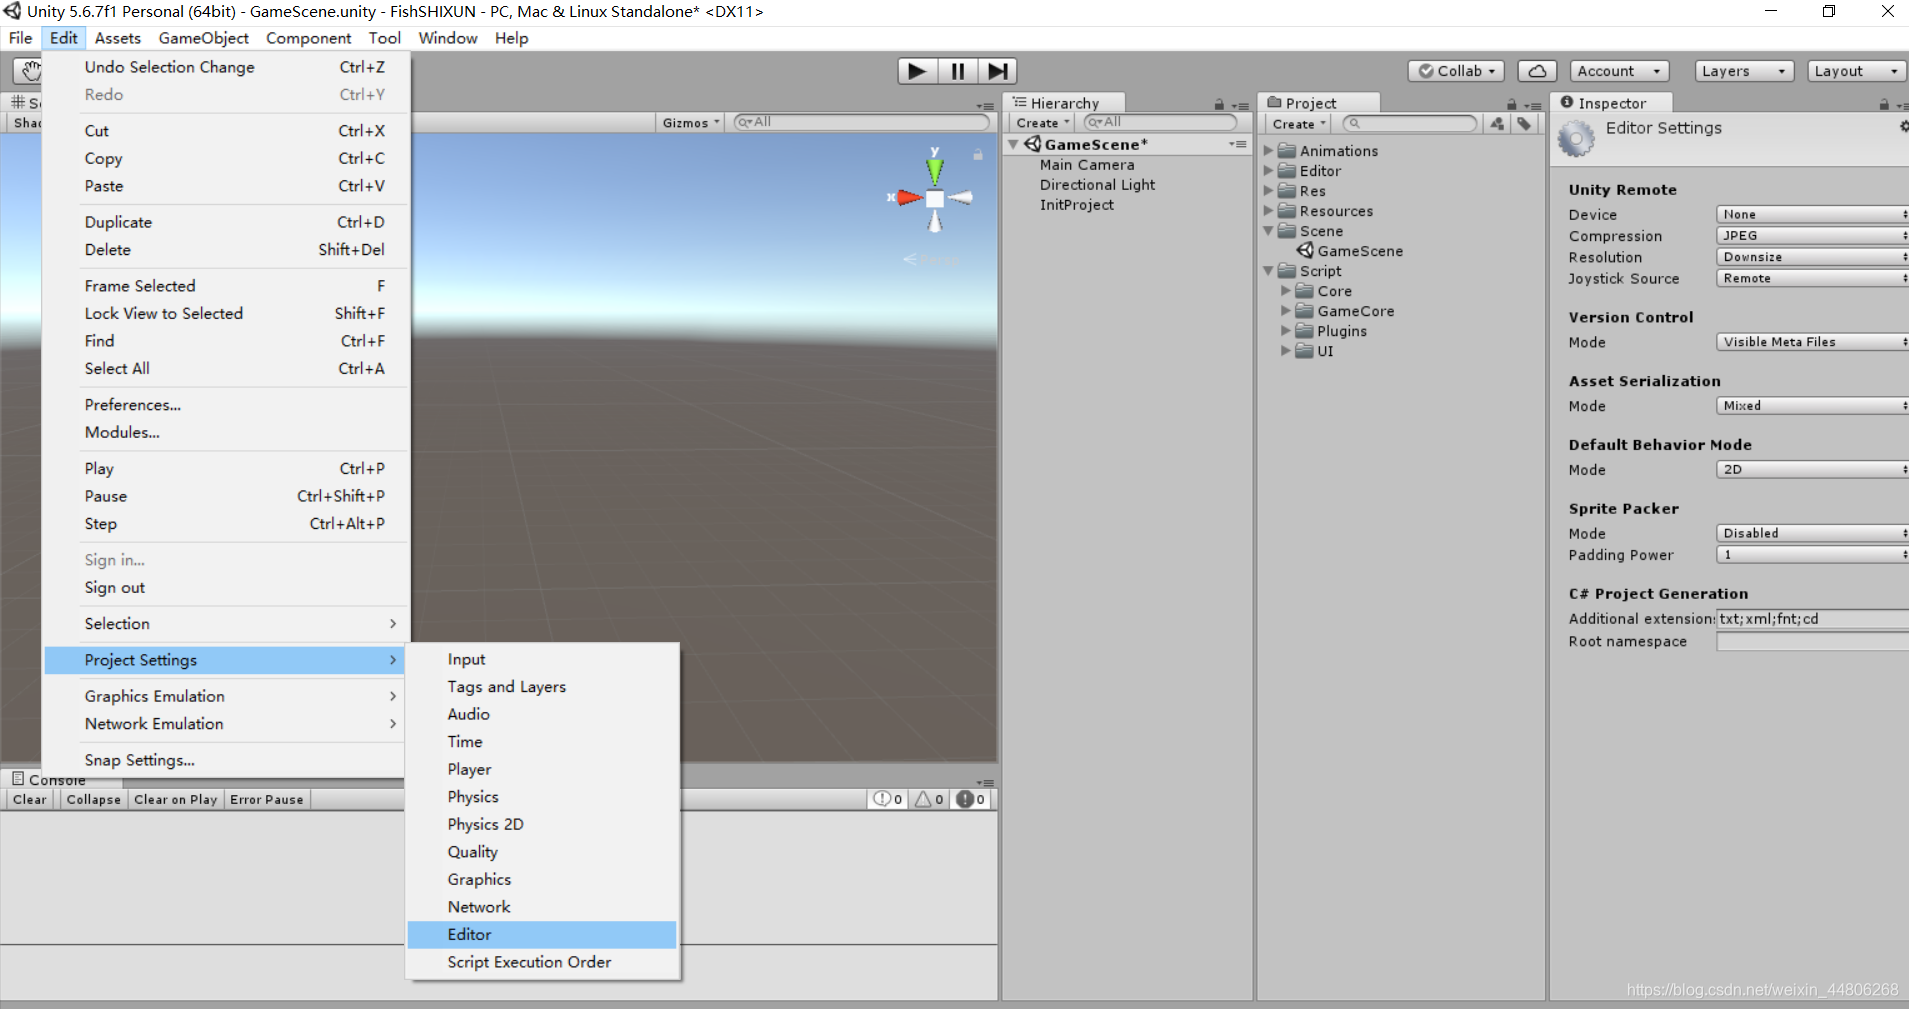Toggle the Project panel lock icon
Image resolution: width=1909 pixels, height=1009 pixels.
[1512, 104]
